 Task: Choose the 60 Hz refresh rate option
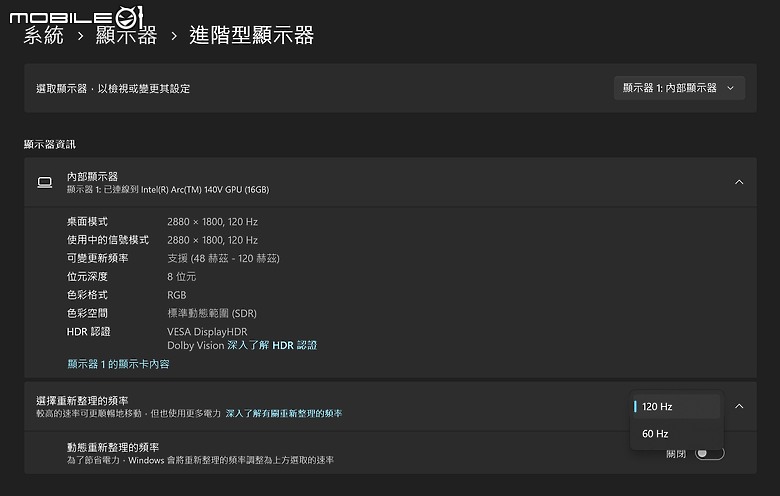[677, 433]
